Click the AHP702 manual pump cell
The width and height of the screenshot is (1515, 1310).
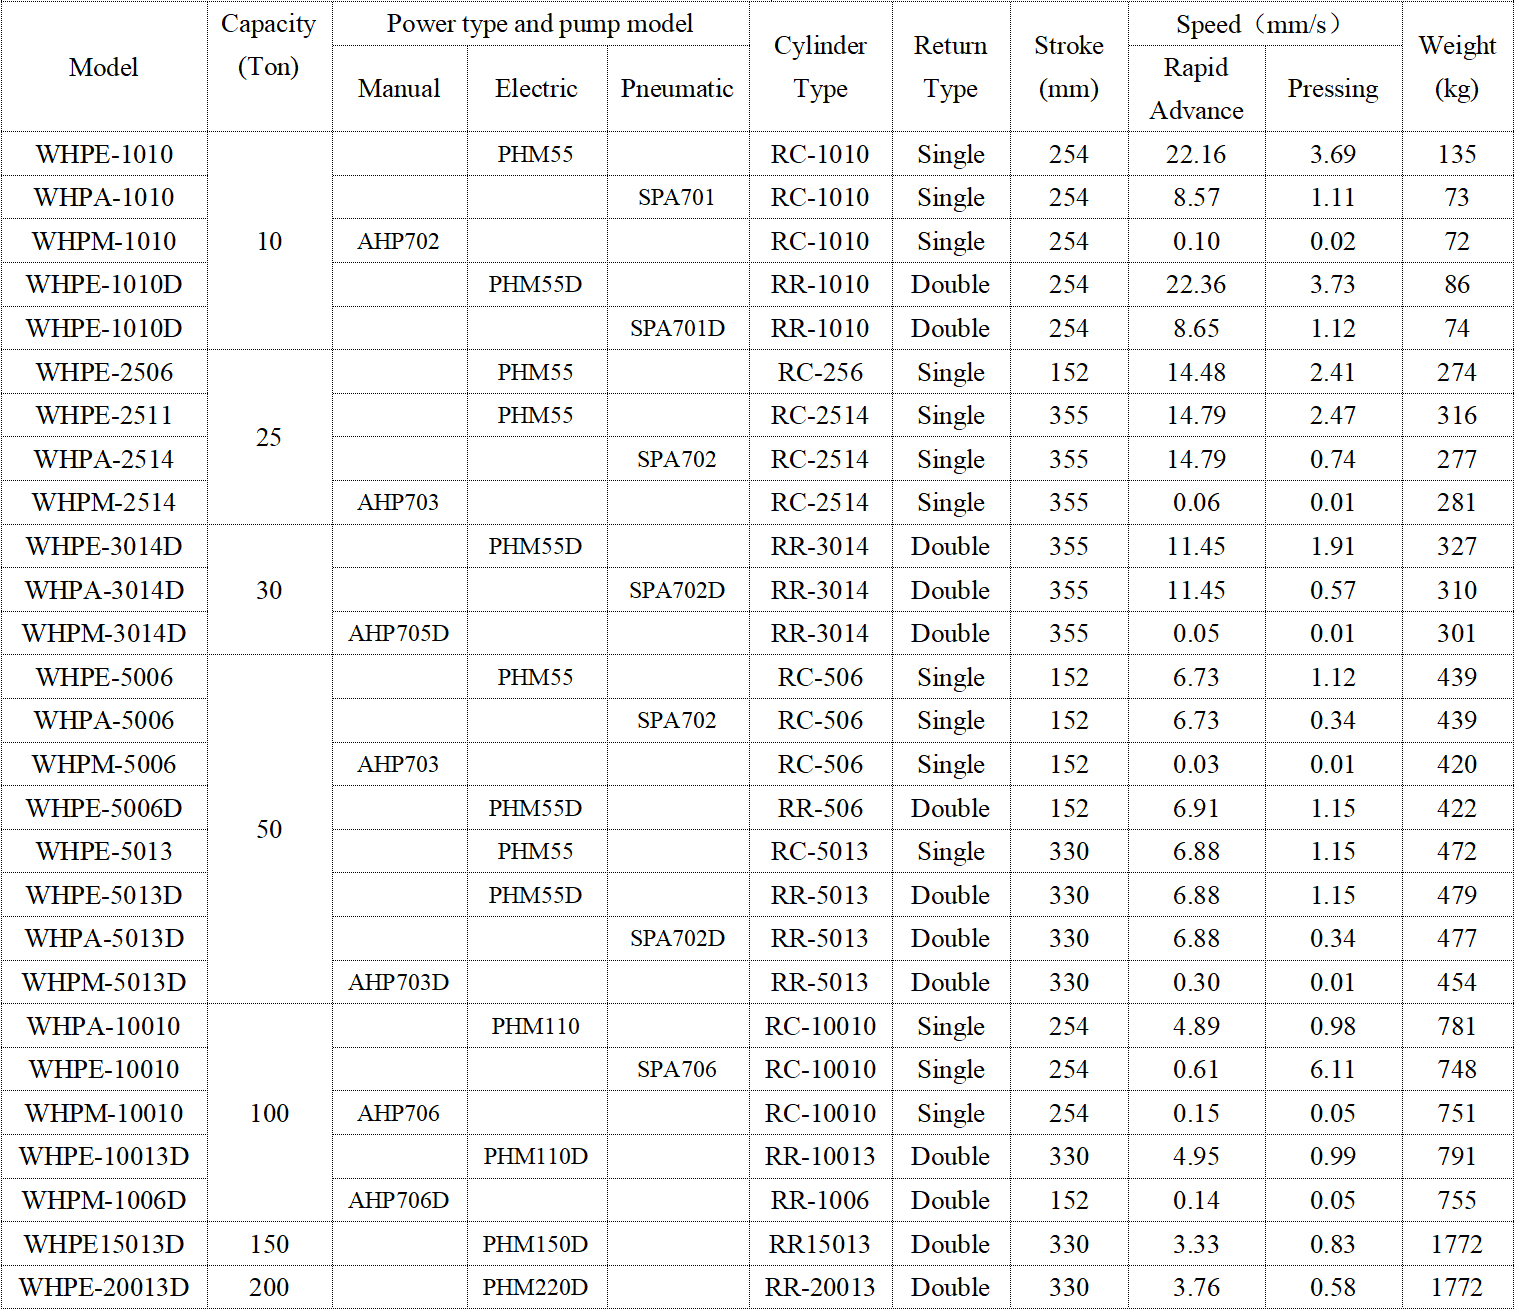[398, 241]
